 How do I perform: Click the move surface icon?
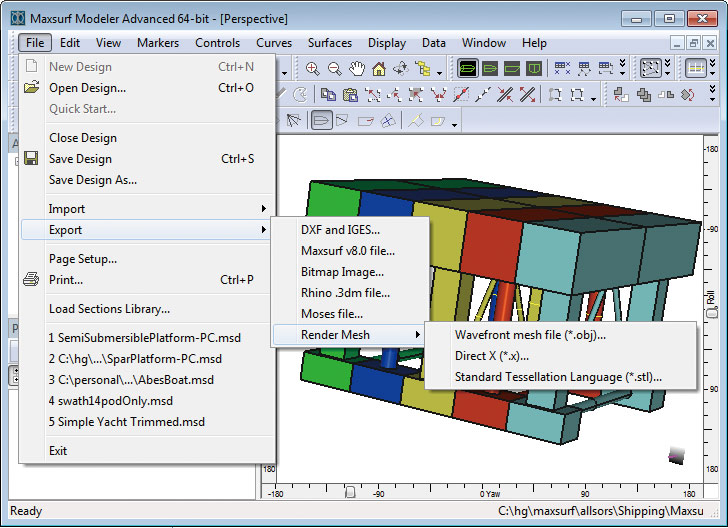point(621,95)
